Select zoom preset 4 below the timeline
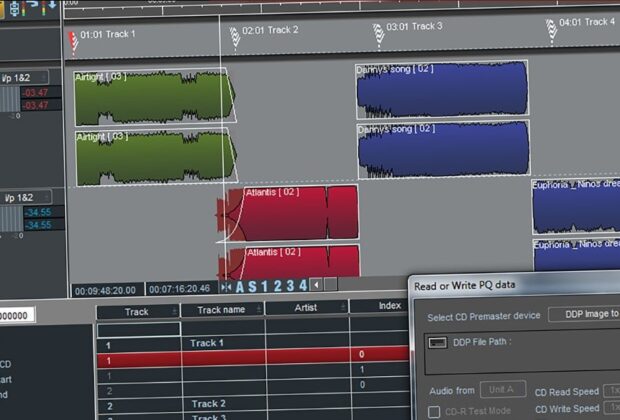The height and width of the screenshot is (420, 620). point(303,286)
